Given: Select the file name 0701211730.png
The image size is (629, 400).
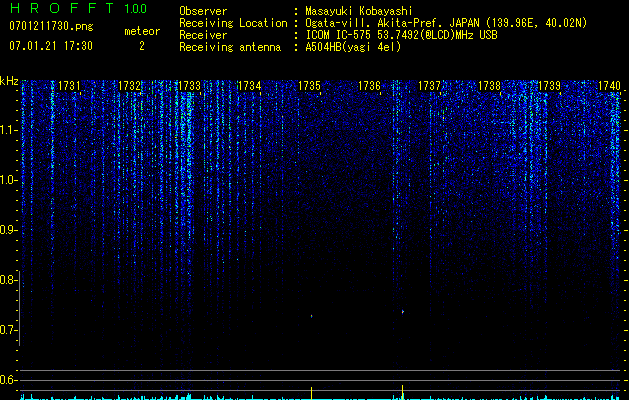Looking at the screenshot, I should click(51, 27).
